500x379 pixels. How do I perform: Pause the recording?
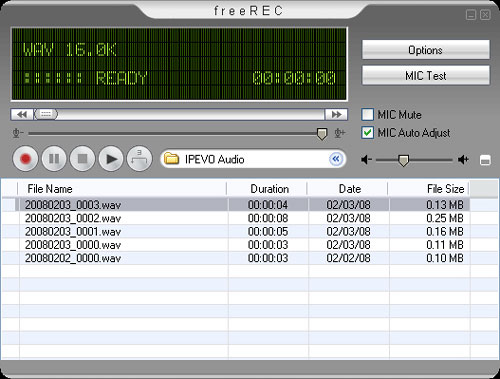(54, 159)
